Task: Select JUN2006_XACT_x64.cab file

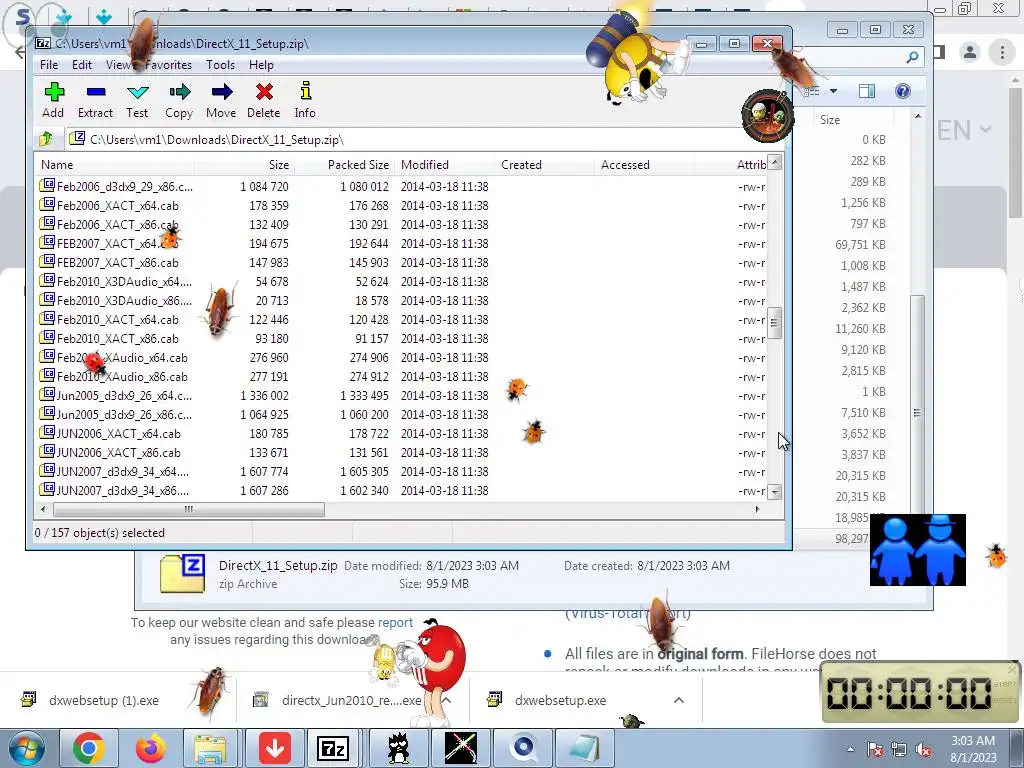Action: tap(119, 434)
